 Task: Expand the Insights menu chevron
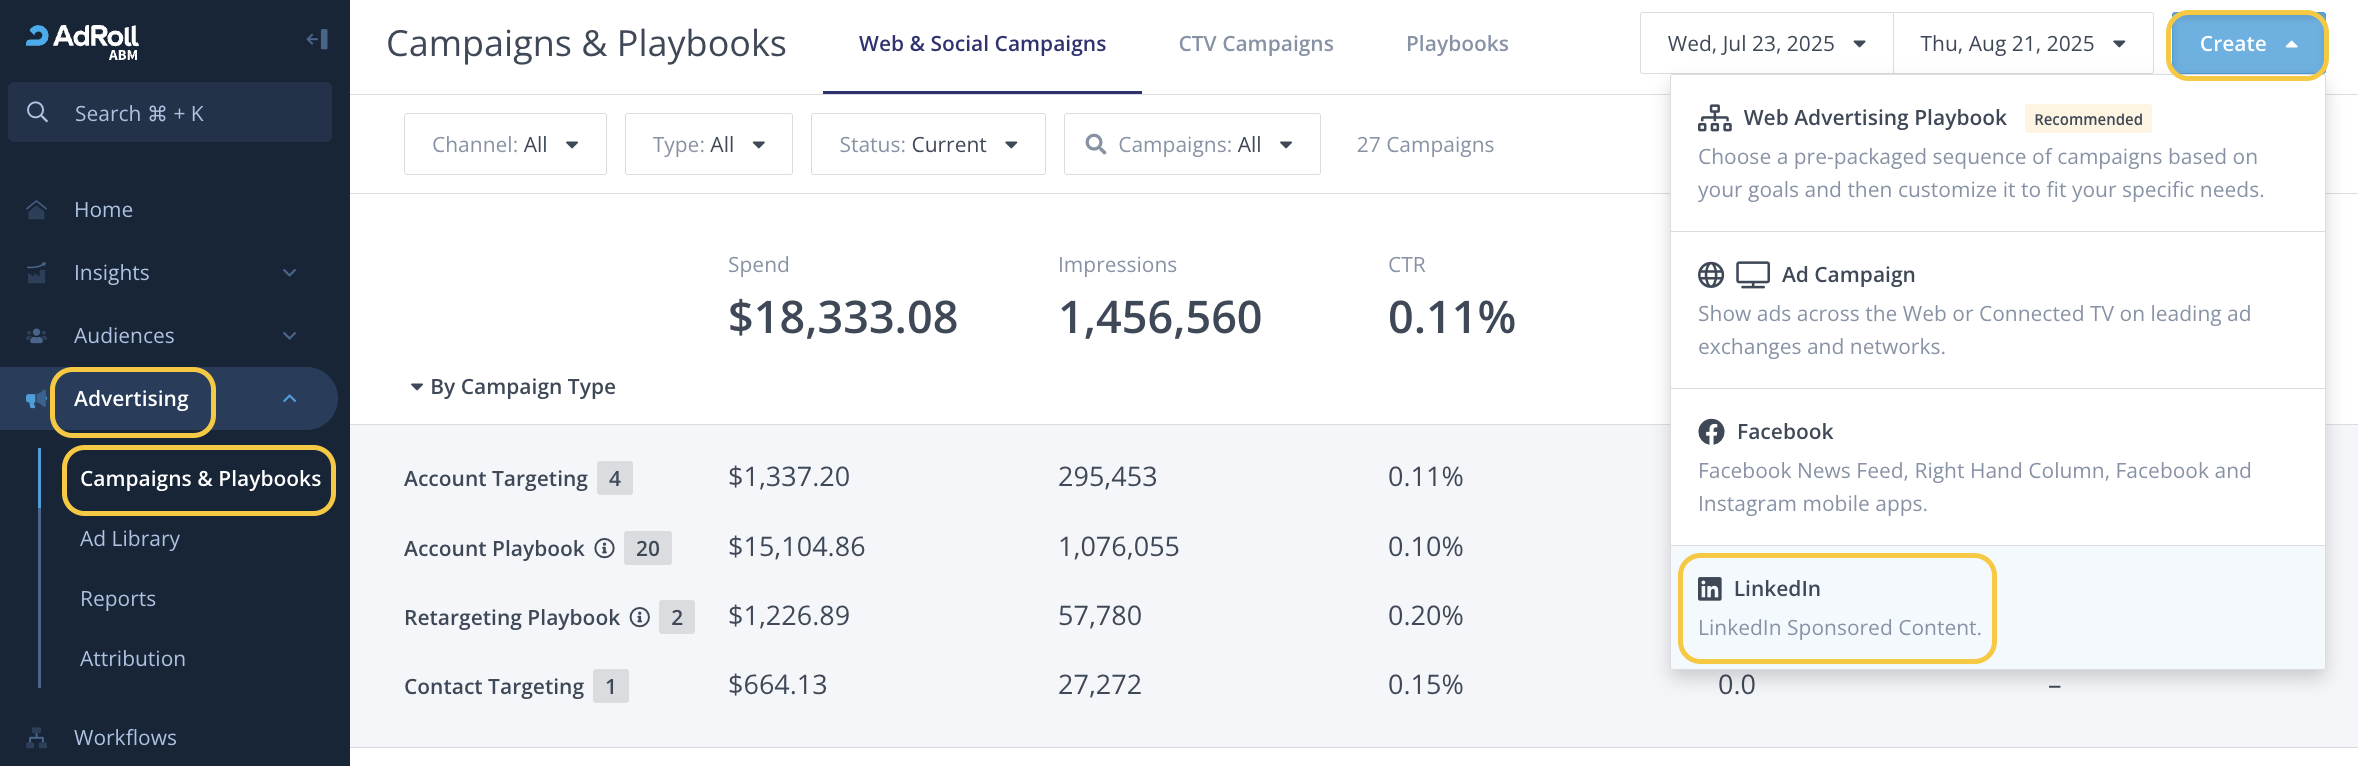click(290, 273)
